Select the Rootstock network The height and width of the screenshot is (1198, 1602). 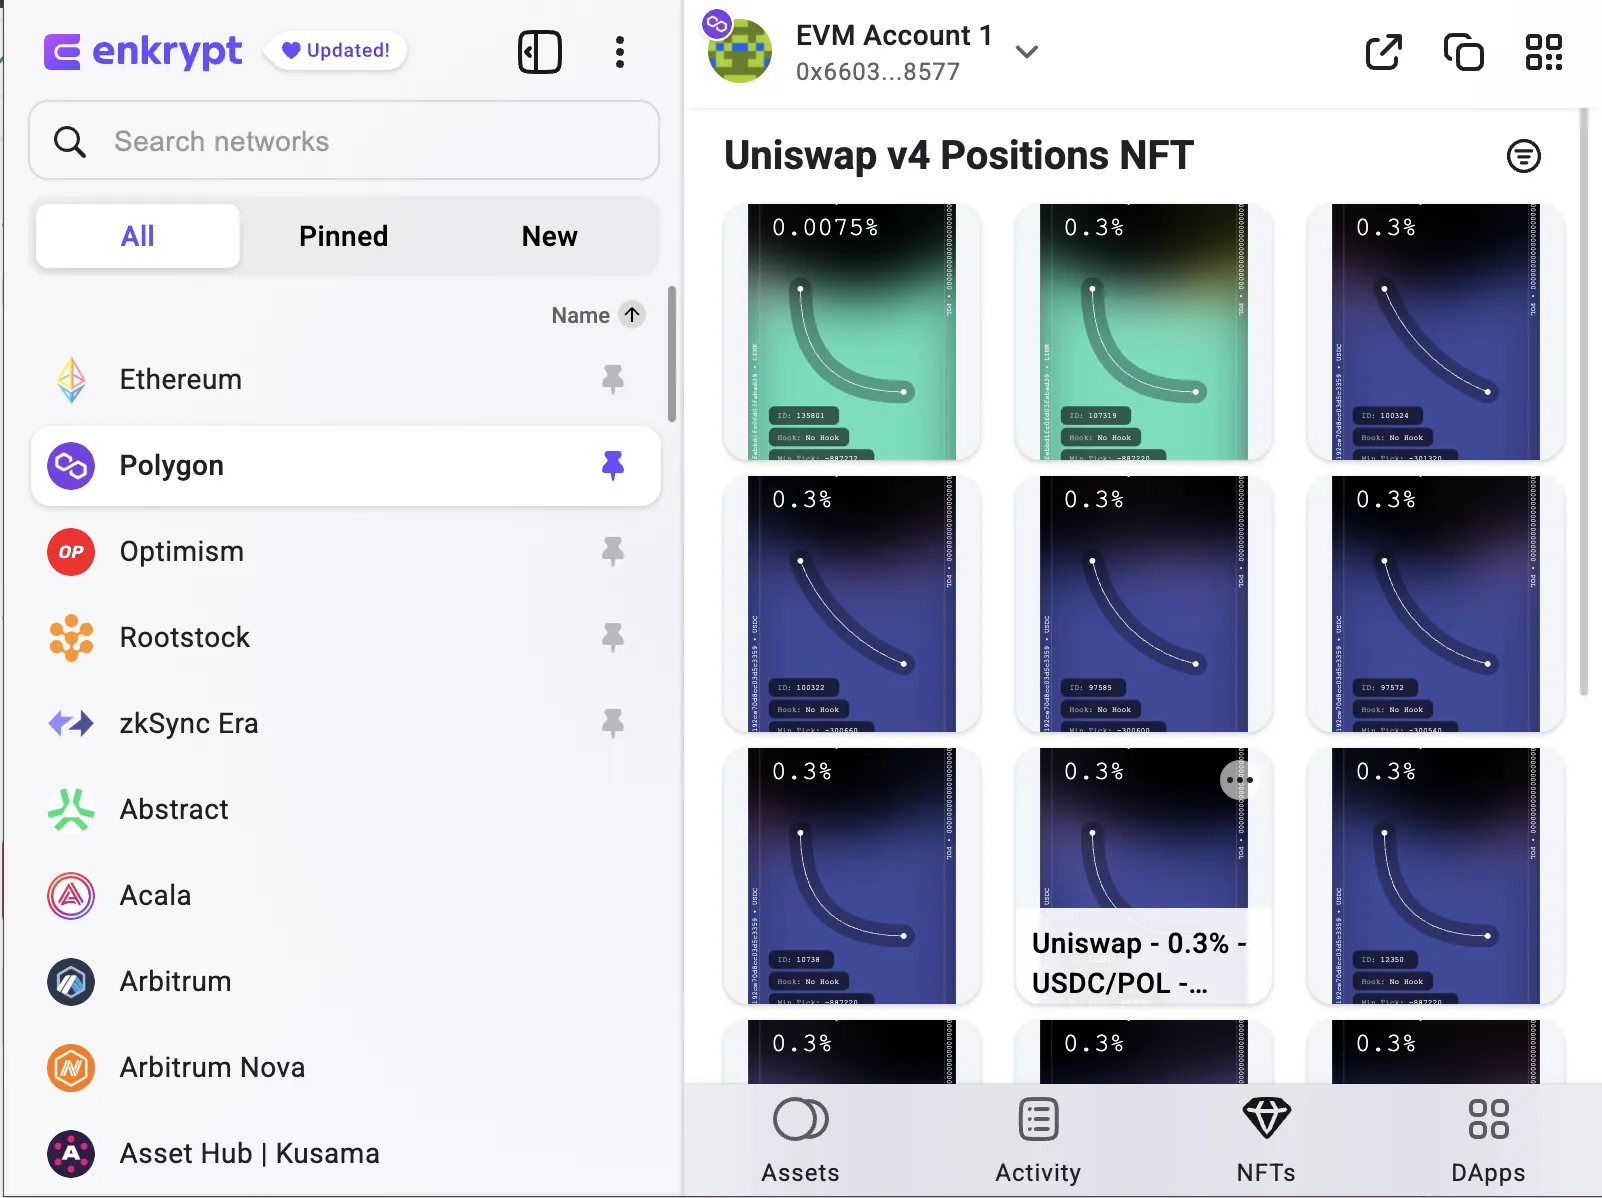(346, 638)
